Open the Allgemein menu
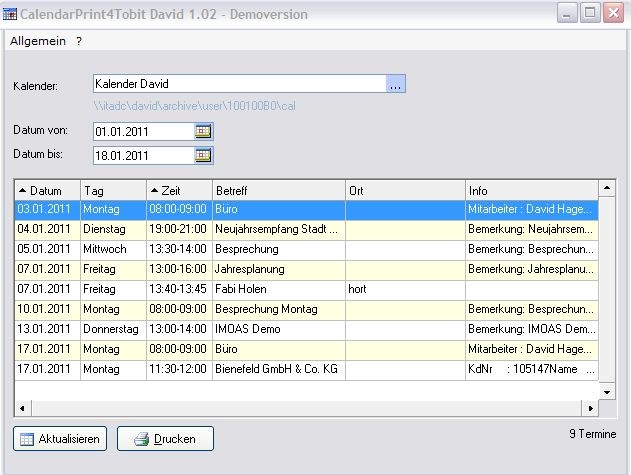 click(x=38, y=41)
